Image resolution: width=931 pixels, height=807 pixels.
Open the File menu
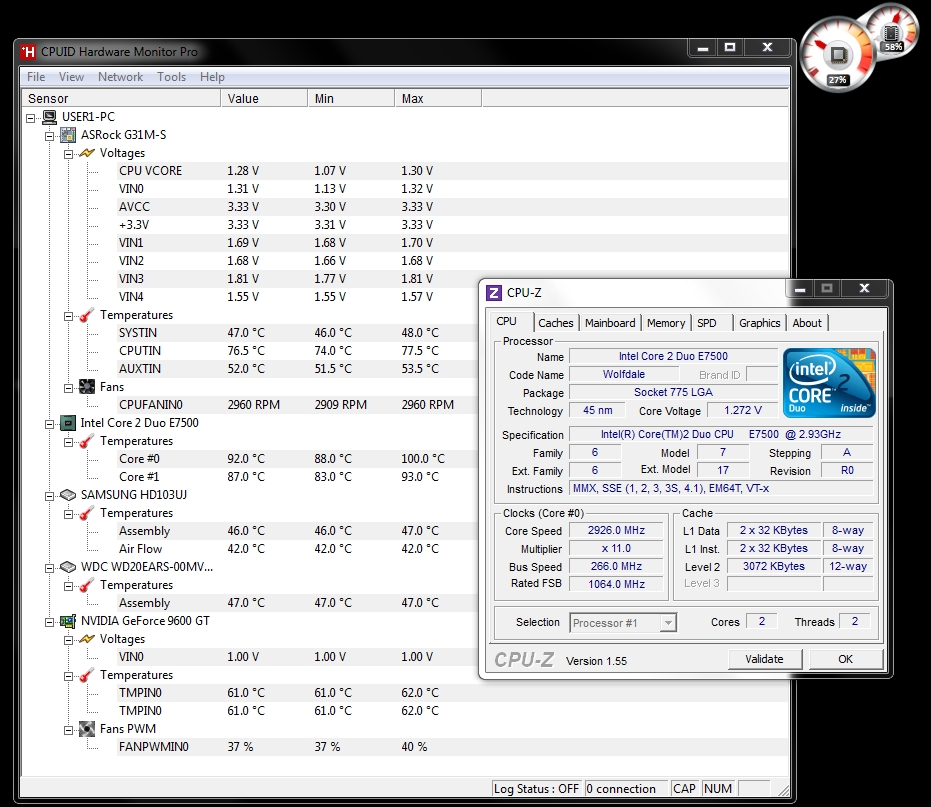point(36,77)
